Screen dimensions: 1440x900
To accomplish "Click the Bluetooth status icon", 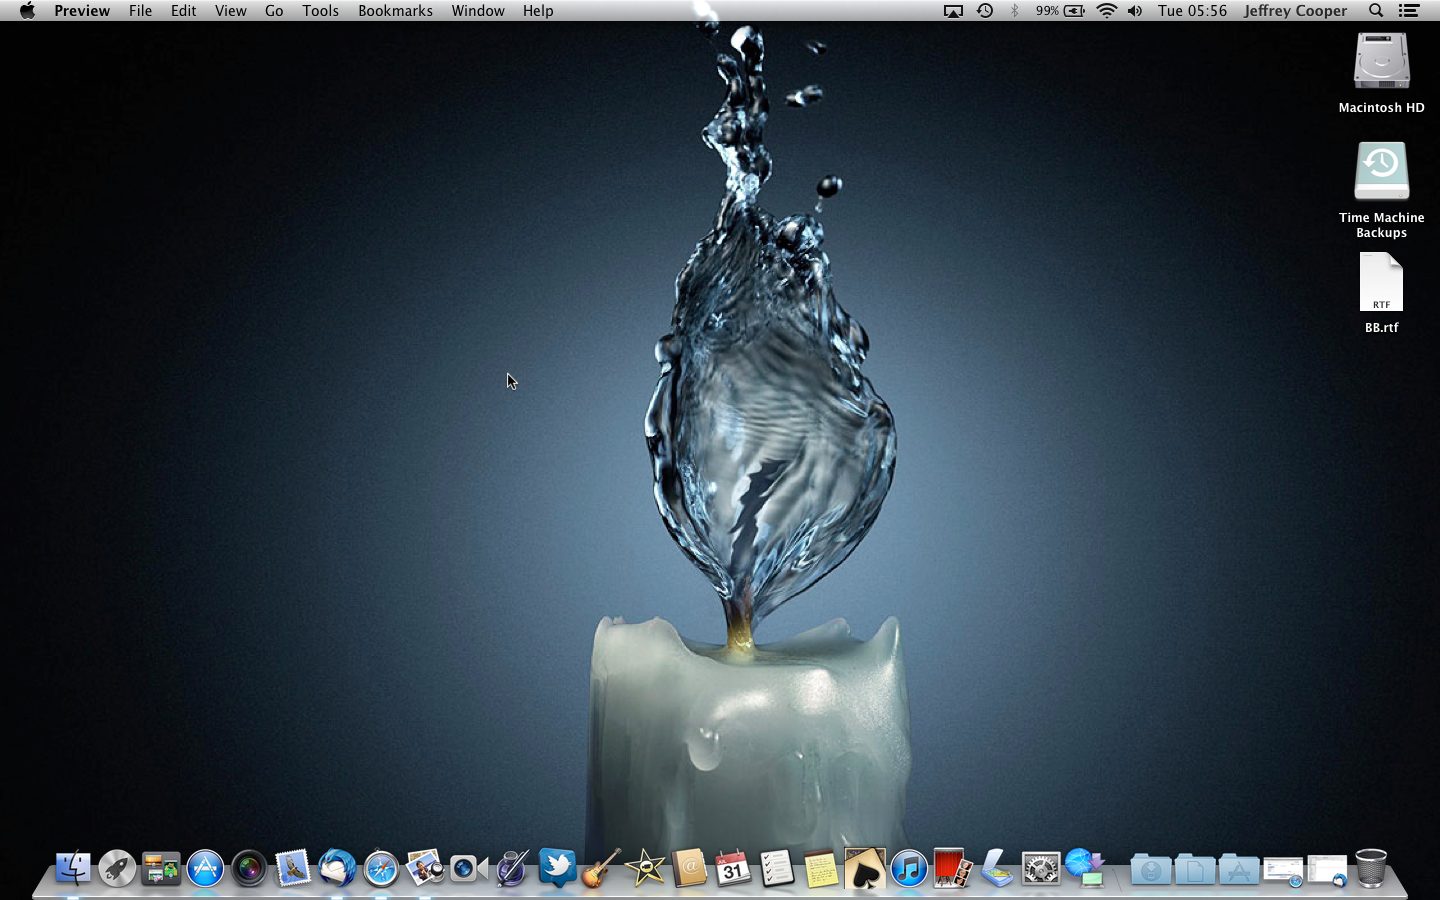I will [x=1015, y=11].
